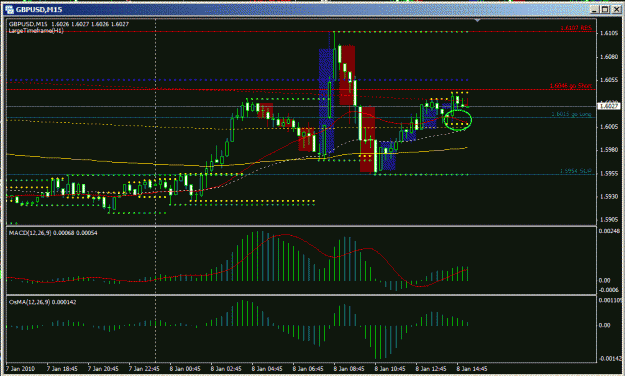Select the current price label 1.6027
This screenshot has width=625, height=376.
click(x=608, y=106)
